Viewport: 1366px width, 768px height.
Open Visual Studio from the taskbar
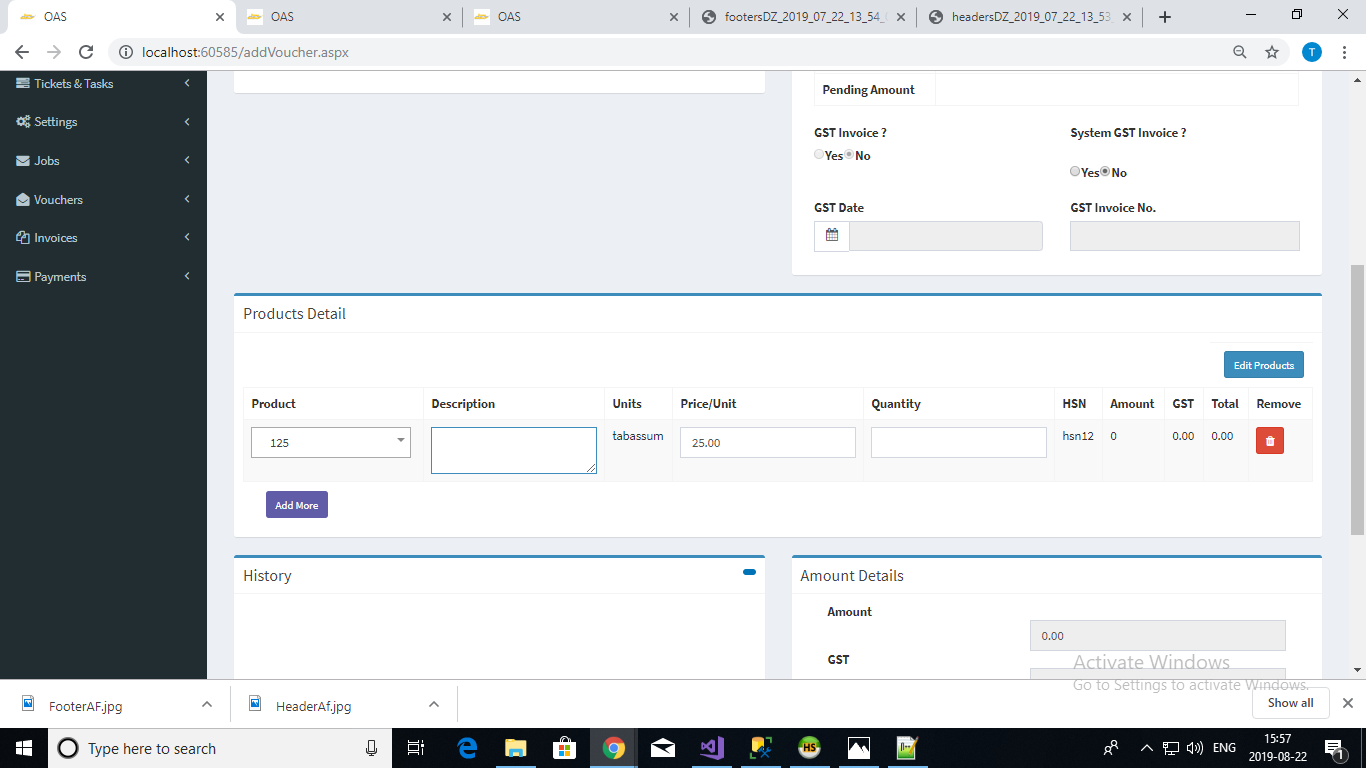[x=712, y=748]
